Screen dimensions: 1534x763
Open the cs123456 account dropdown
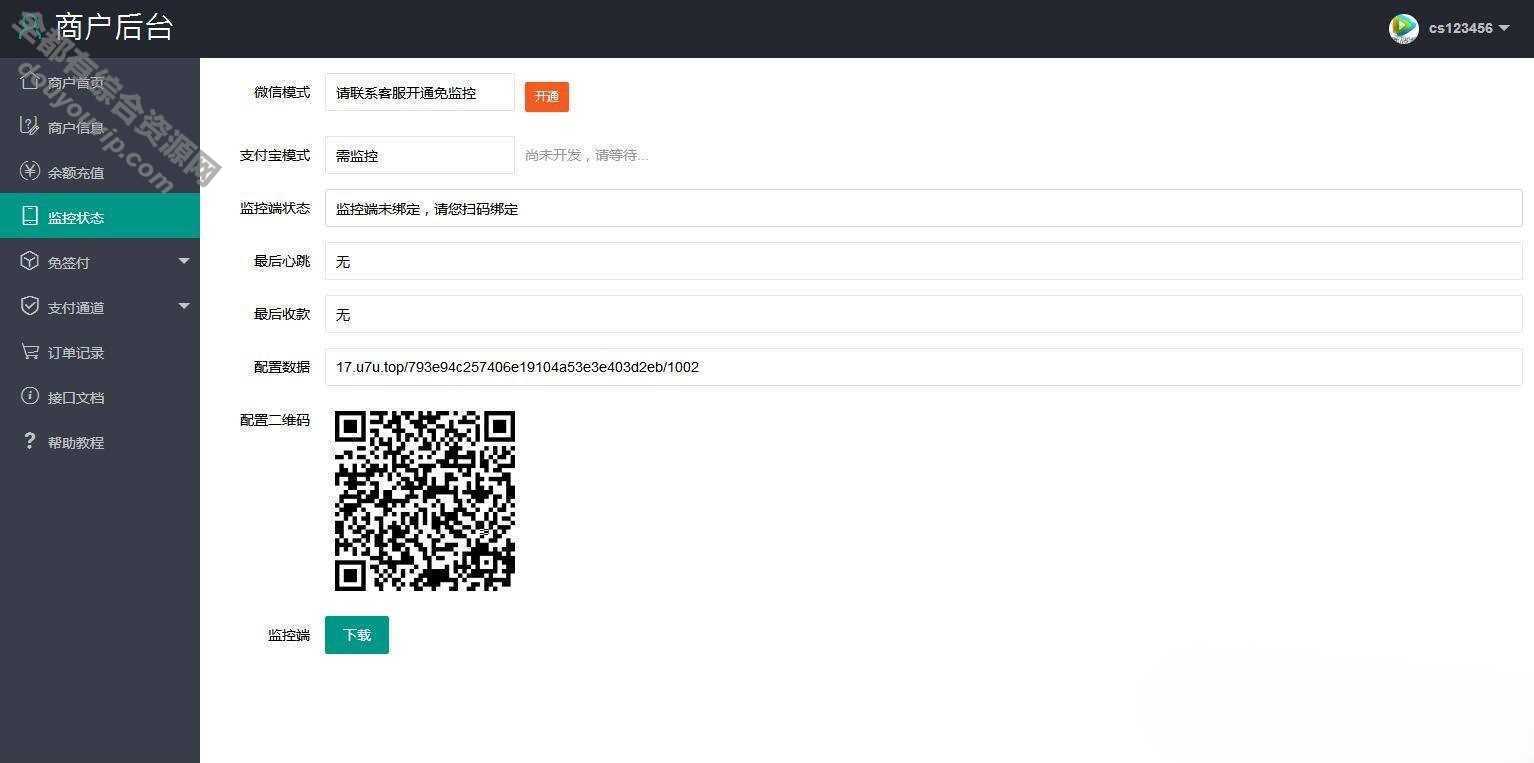click(1468, 28)
